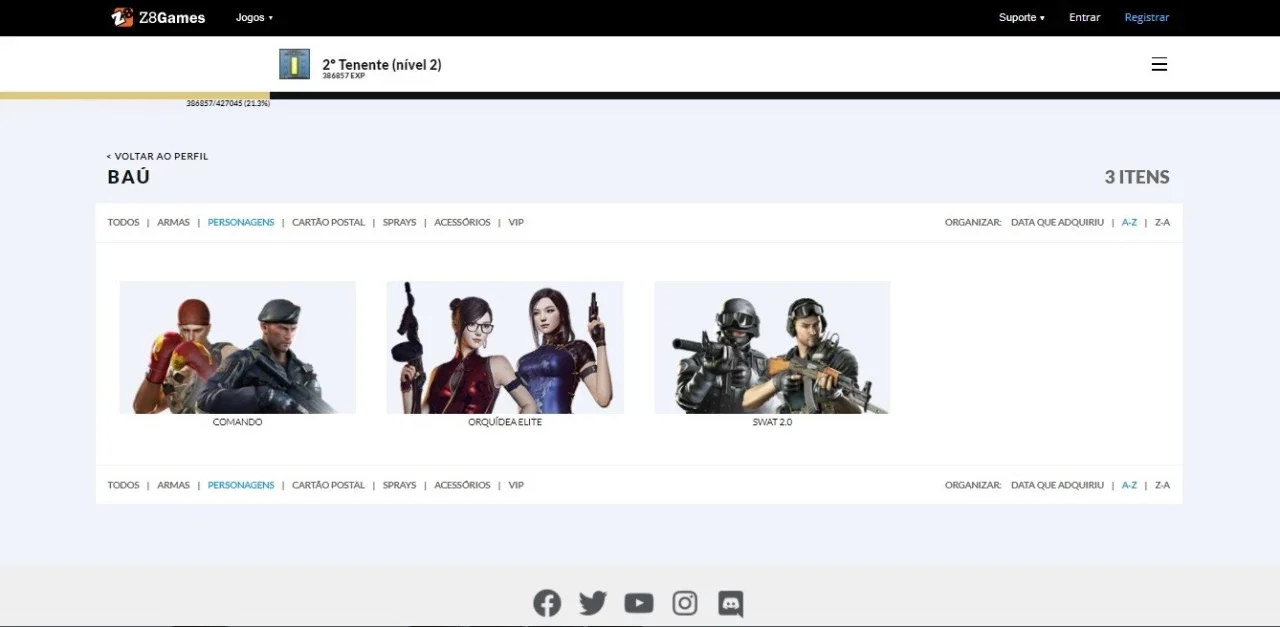Click the SWAT 2.0 item label
Viewport: 1280px width, 627px height.
tap(772, 422)
